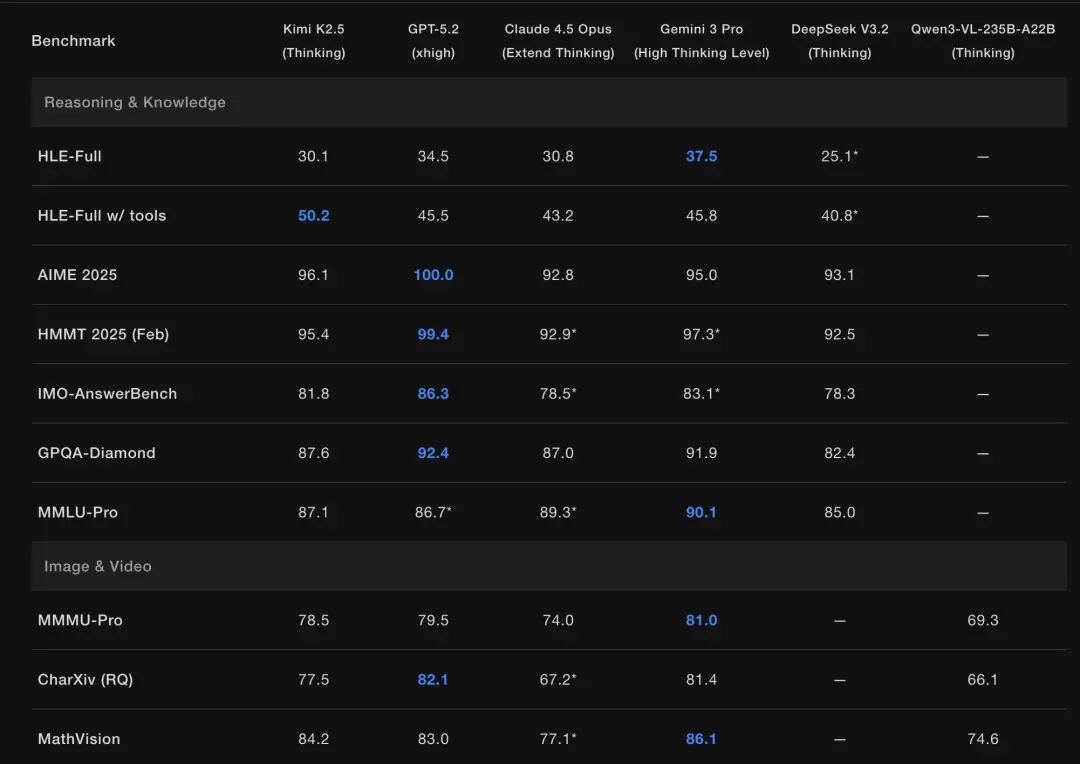
Task: Click the MMMU-Pro row label
Action: pos(80,620)
